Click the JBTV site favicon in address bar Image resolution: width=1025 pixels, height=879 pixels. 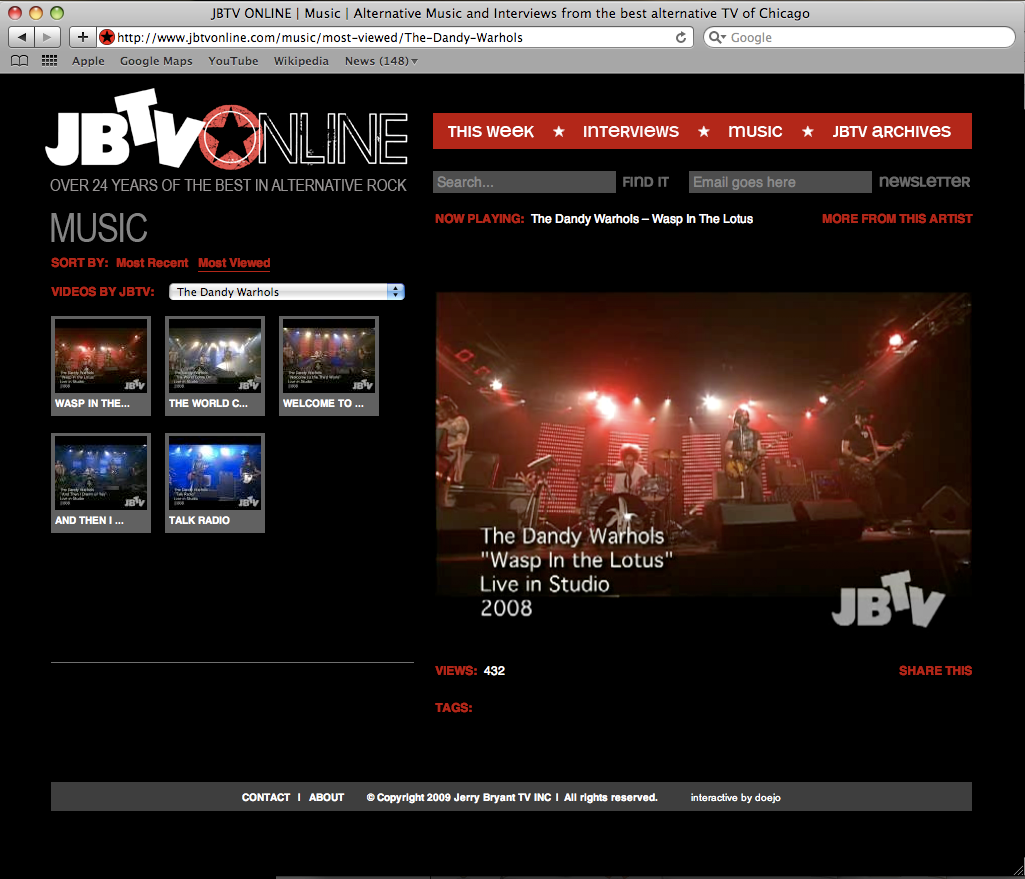(107, 37)
